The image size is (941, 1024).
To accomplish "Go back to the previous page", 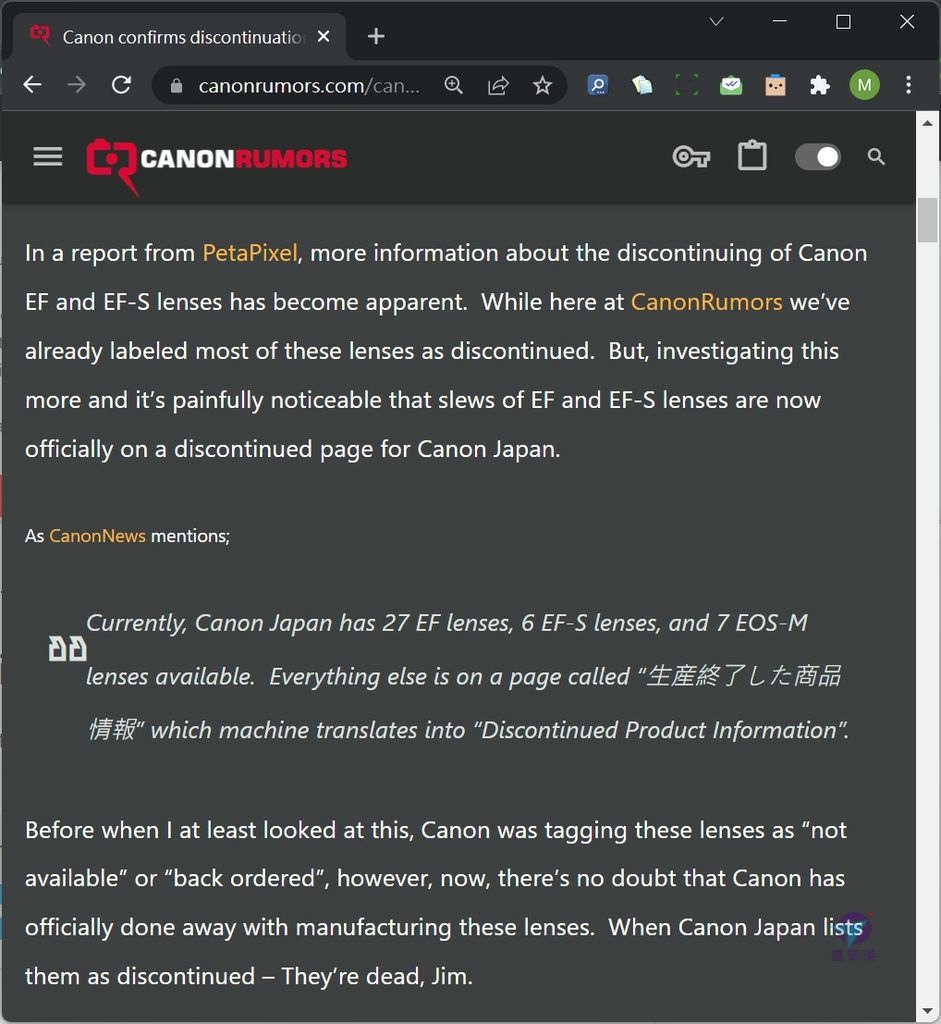I will click(33, 85).
